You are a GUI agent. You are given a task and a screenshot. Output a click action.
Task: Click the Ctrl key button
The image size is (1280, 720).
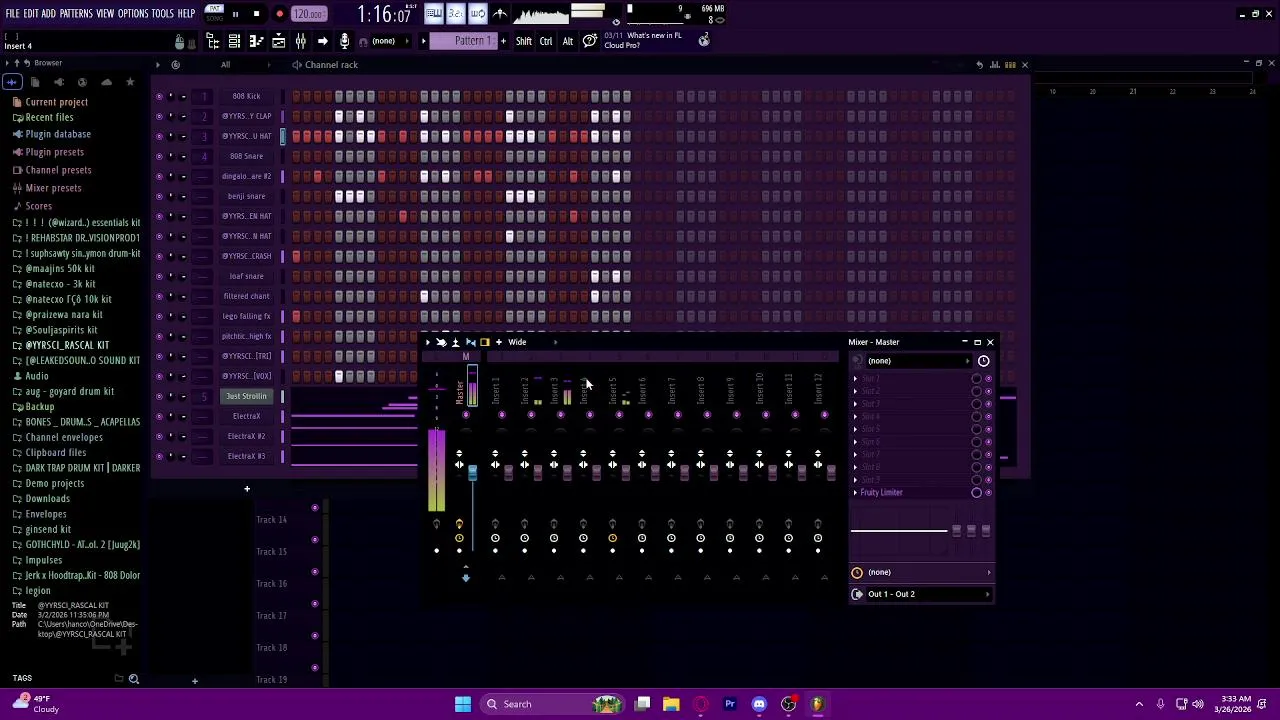pyautogui.click(x=546, y=41)
